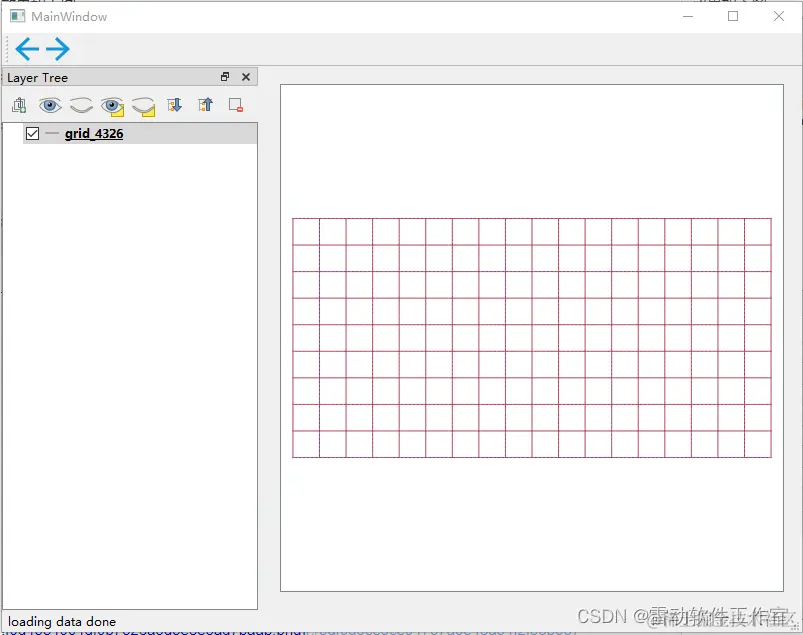The image size is (803, 635).
Task: Hide all layers using the closed eye icon
Action: [81, 105]
